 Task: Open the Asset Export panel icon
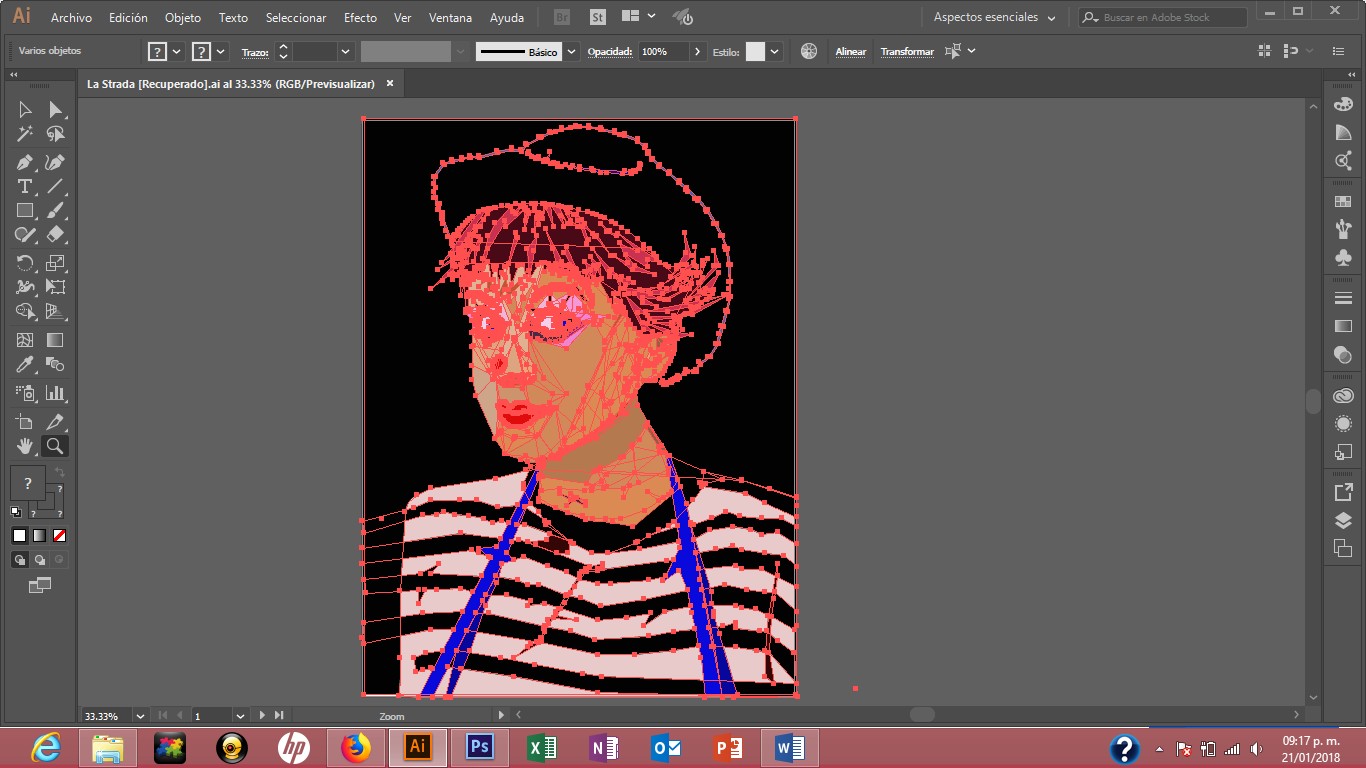click(x=1343, y=492)
